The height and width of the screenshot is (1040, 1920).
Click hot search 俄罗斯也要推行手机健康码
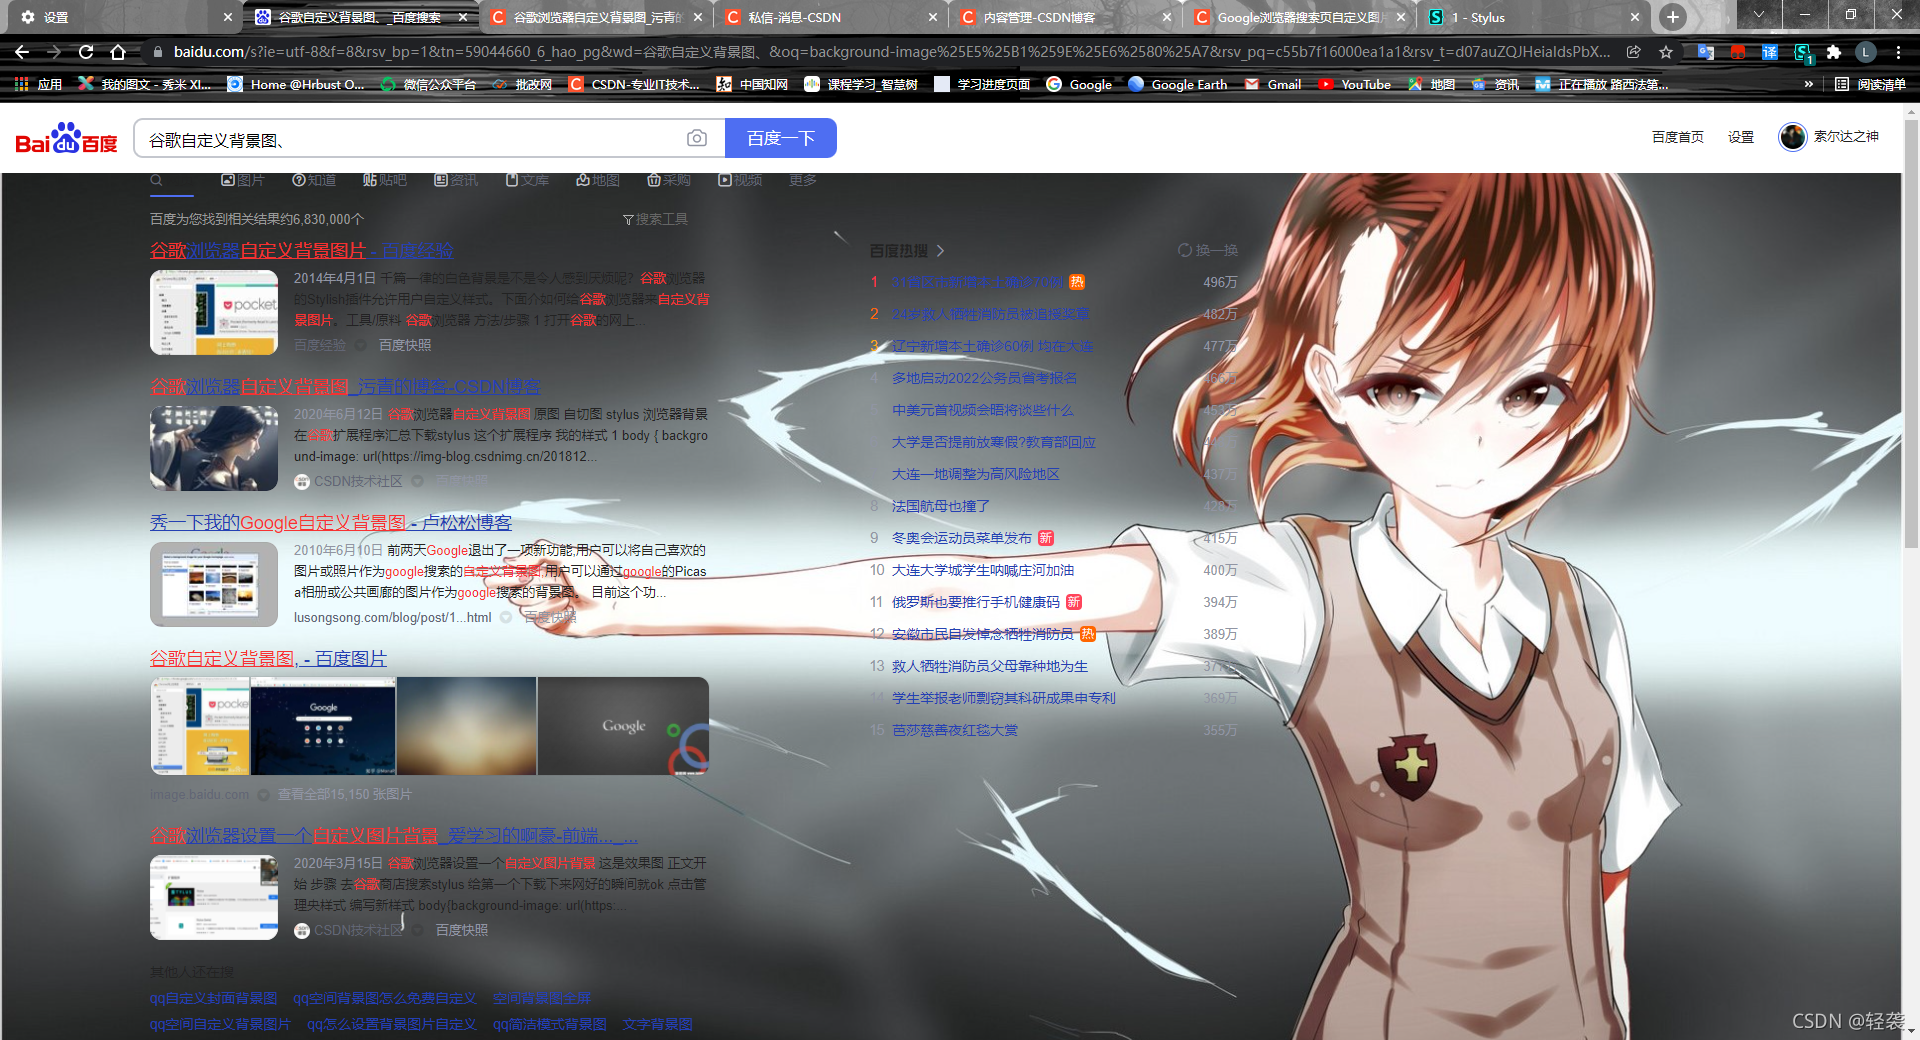click(975, 602)
